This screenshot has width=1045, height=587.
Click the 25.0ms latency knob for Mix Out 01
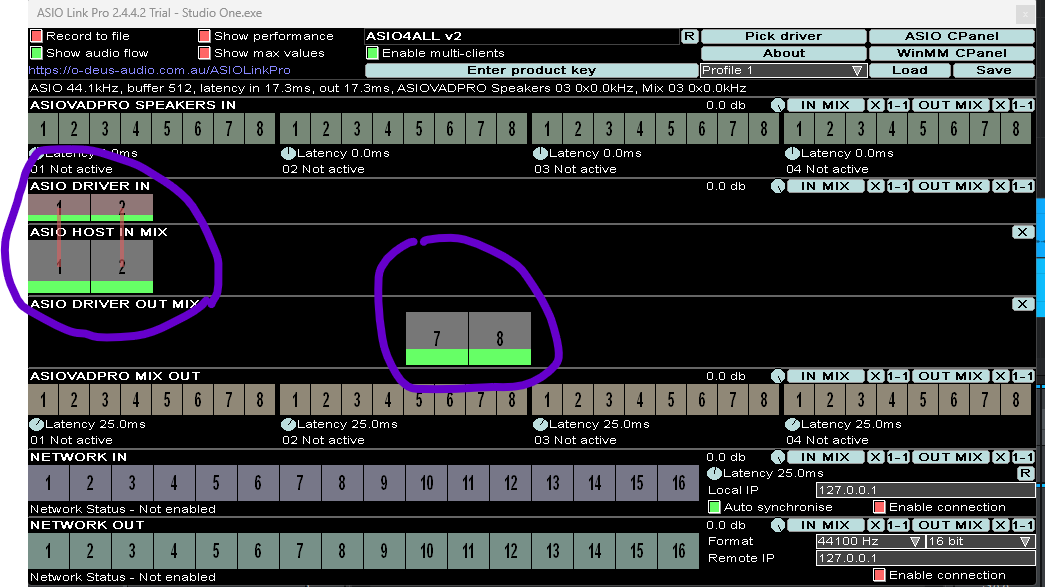point(36,424)
